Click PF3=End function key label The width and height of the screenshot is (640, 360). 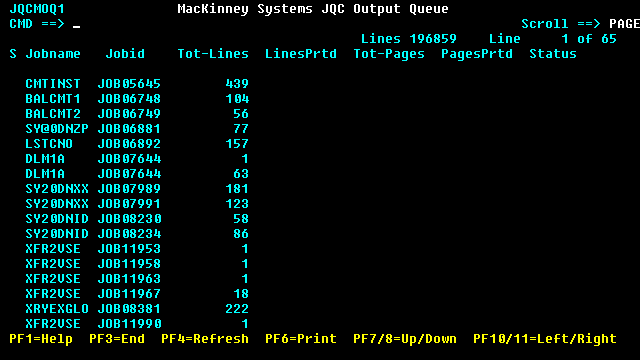(117, 339)
